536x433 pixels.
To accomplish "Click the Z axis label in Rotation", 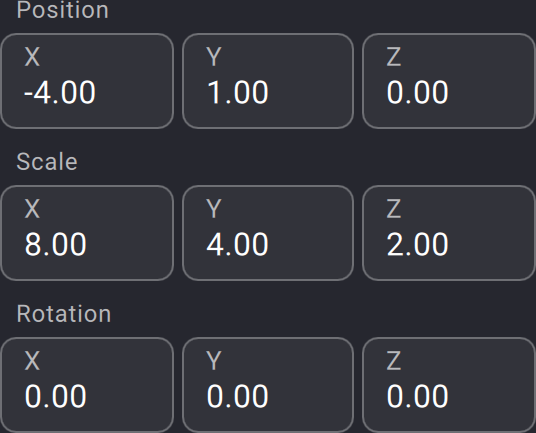I will click(x=393, y=361).
